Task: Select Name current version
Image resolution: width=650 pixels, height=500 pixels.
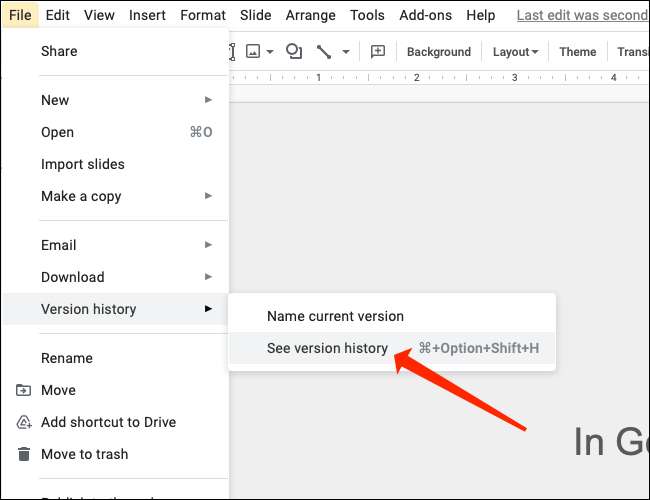Action: pyautogui.click(x=335, y=316)
